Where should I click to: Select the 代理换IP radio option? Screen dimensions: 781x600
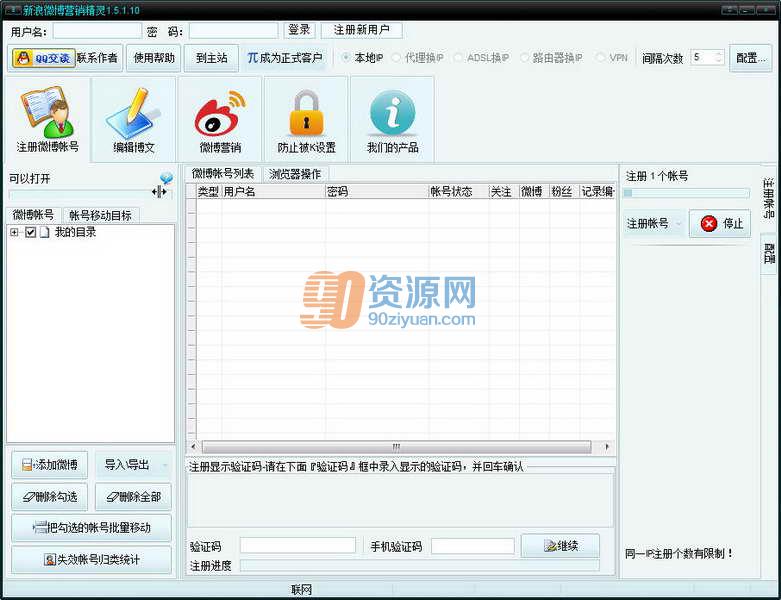pyautogui.click(x=396, y=58)
